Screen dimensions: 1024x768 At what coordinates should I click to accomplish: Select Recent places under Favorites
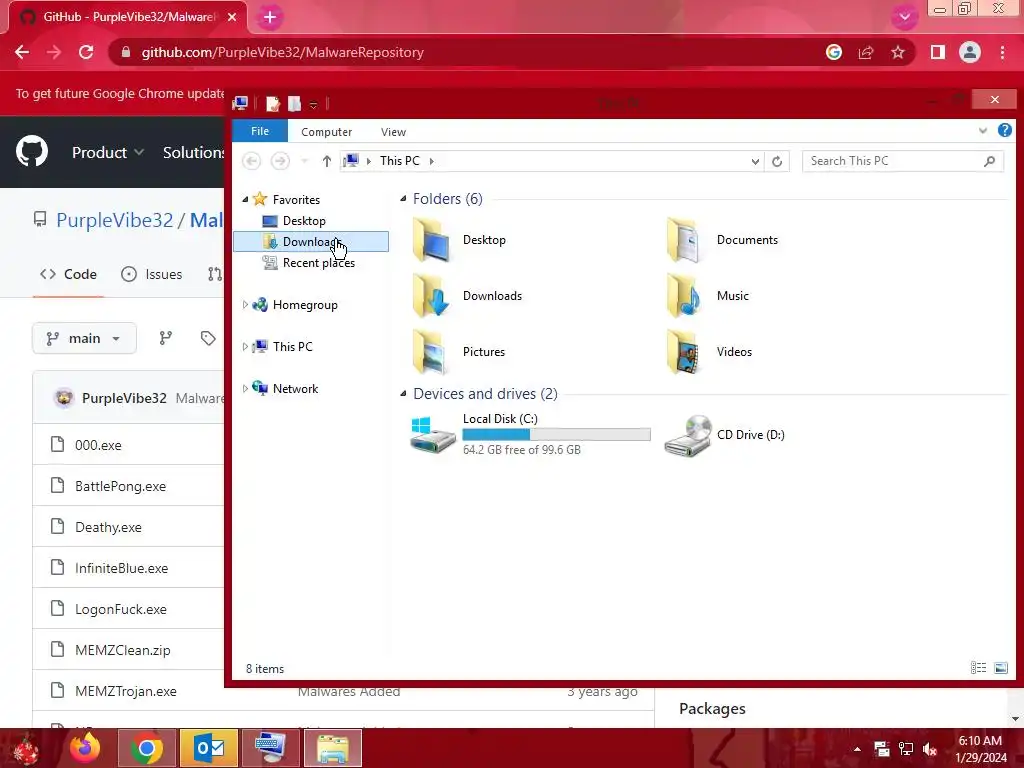click(x=319, y=263)
